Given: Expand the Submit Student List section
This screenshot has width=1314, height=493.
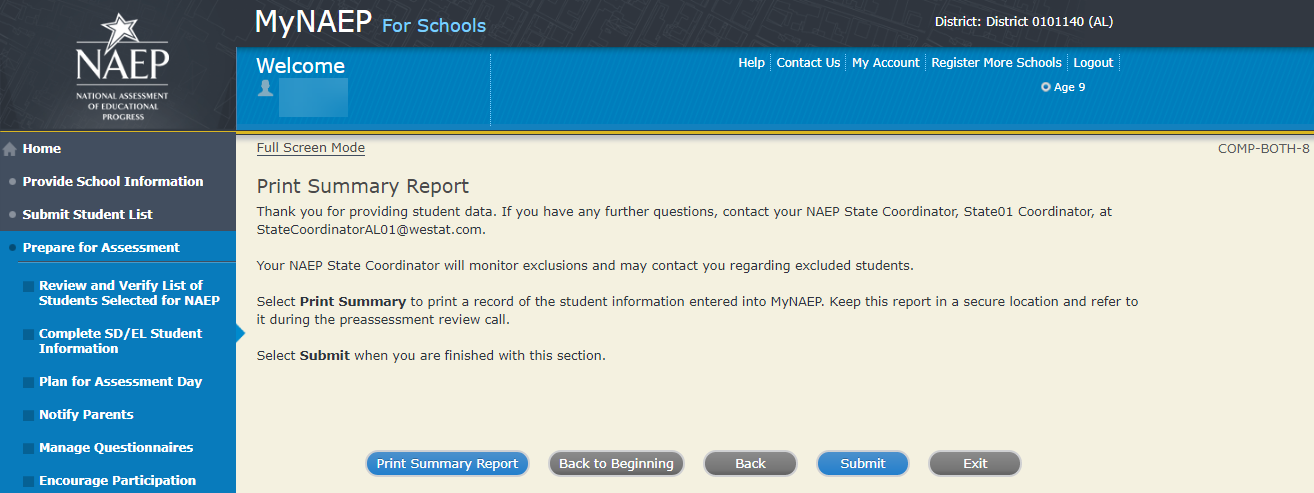Looking at the screenshot, I should 87,214.
